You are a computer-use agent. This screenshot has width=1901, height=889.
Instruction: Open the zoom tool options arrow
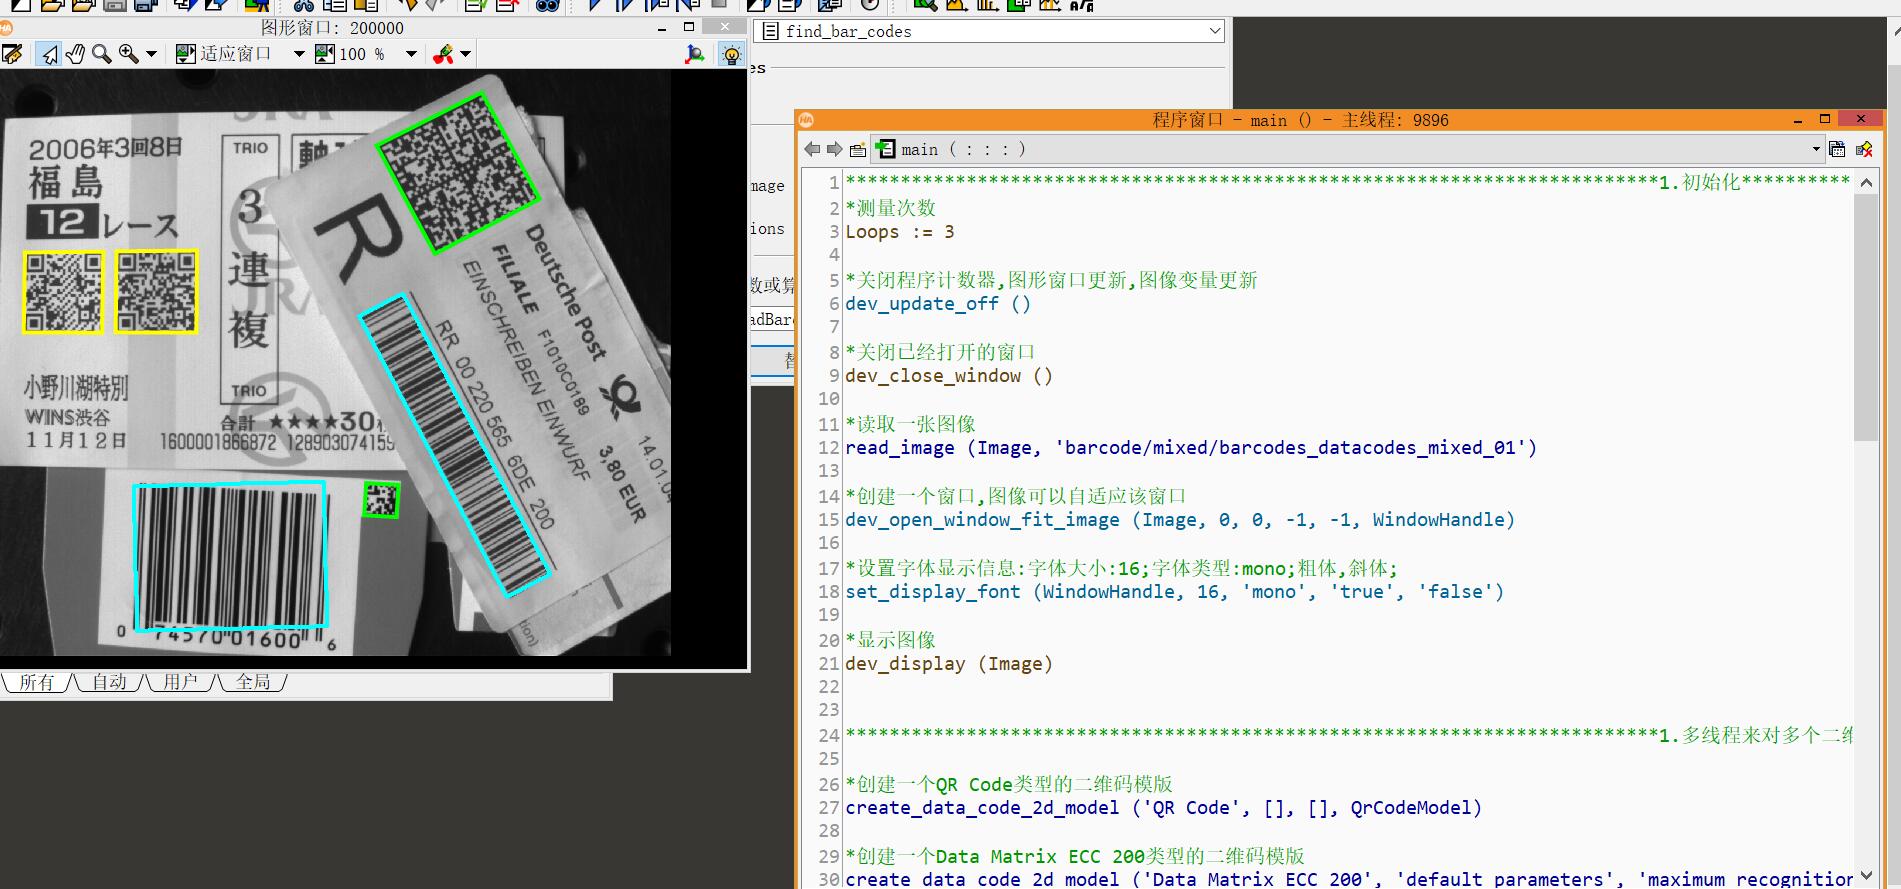151,54
